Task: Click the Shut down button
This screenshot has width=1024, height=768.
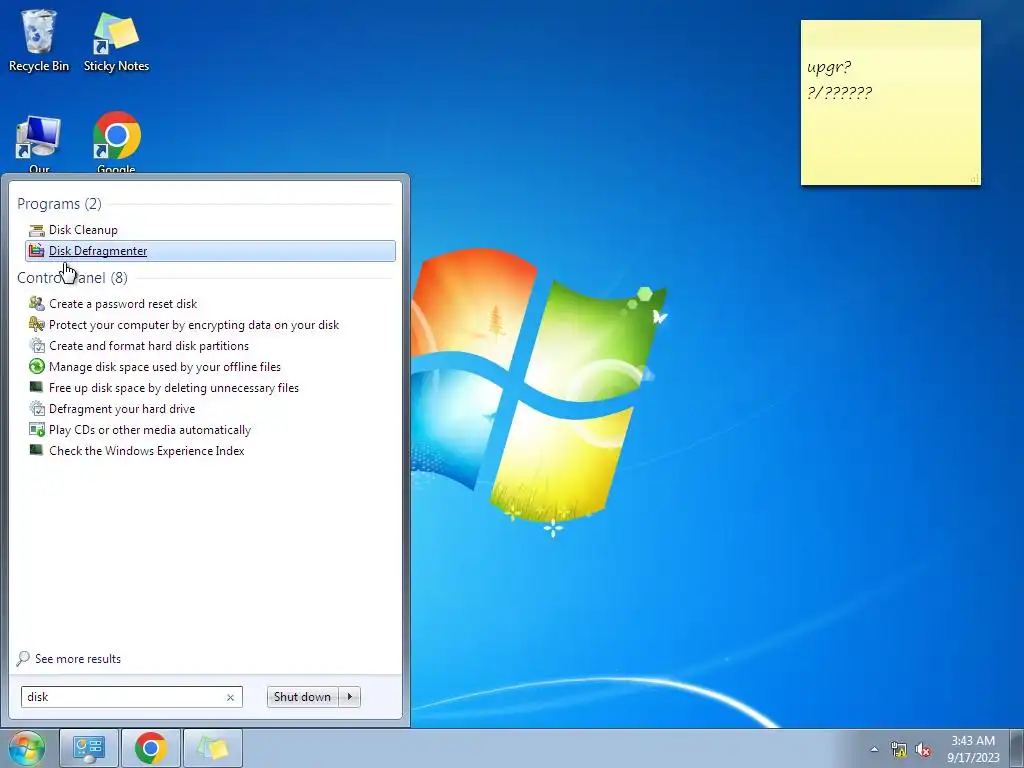Action: point(303,697)
